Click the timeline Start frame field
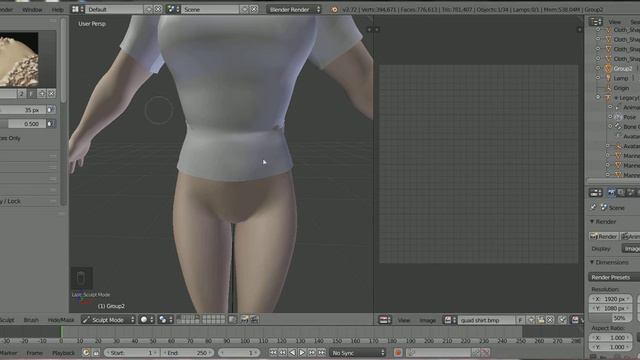The height and width of the screenshot is (360, 640). 131,353
